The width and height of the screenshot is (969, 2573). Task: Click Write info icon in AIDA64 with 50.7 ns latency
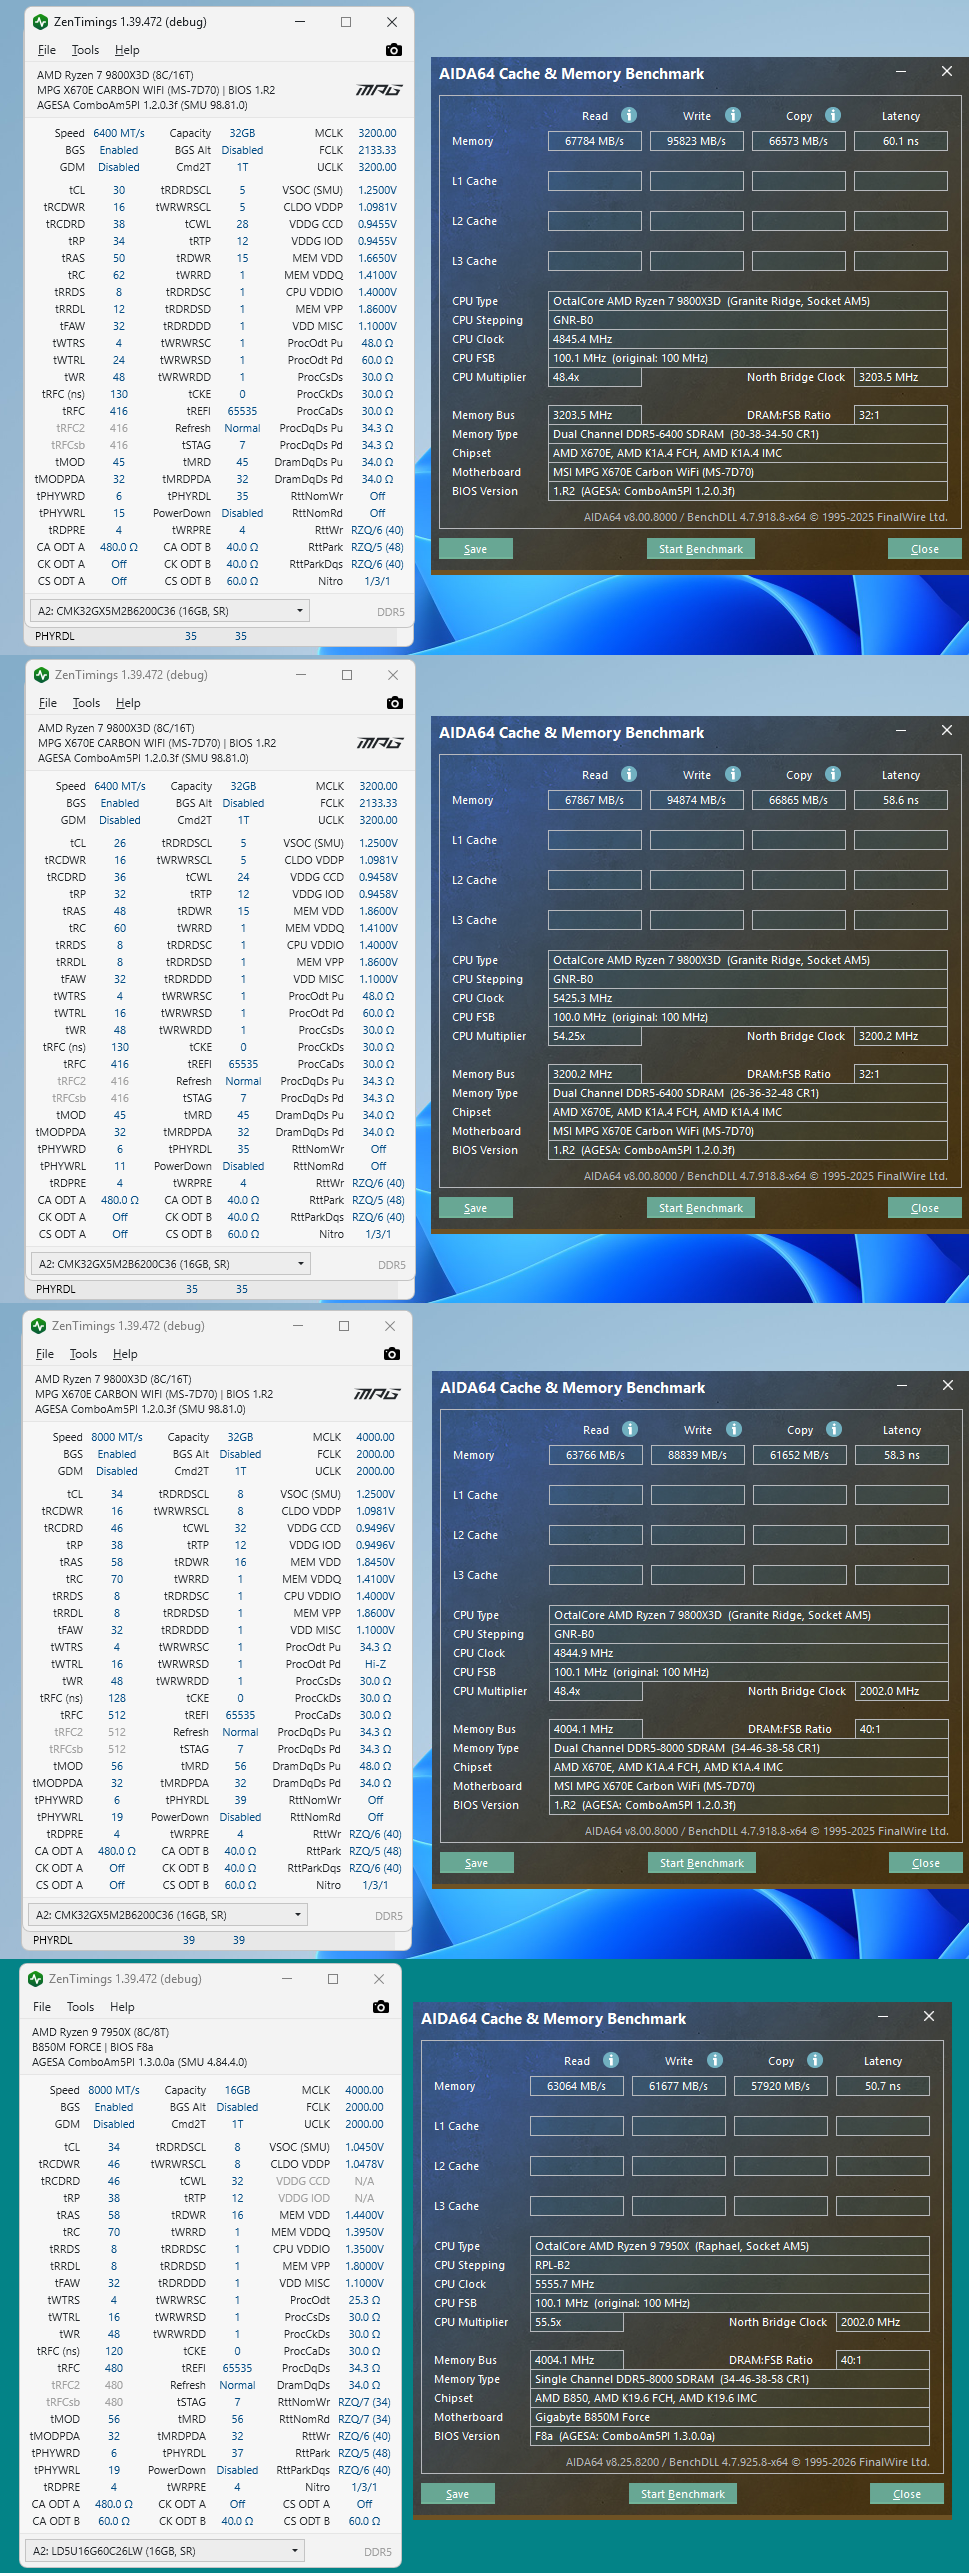point(715,2060)
